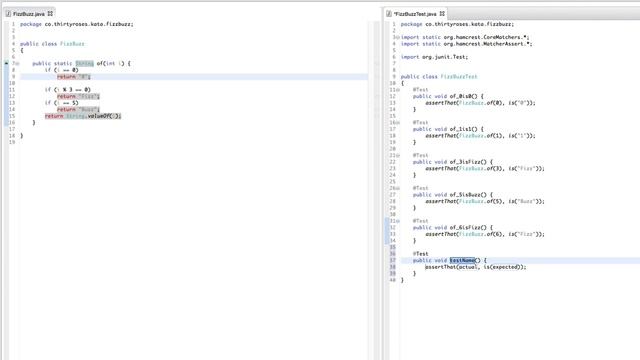The image size is (640, 360).
Task: Click the assertThat line calling FizzBuzz.of(5)
Action: 485,201
